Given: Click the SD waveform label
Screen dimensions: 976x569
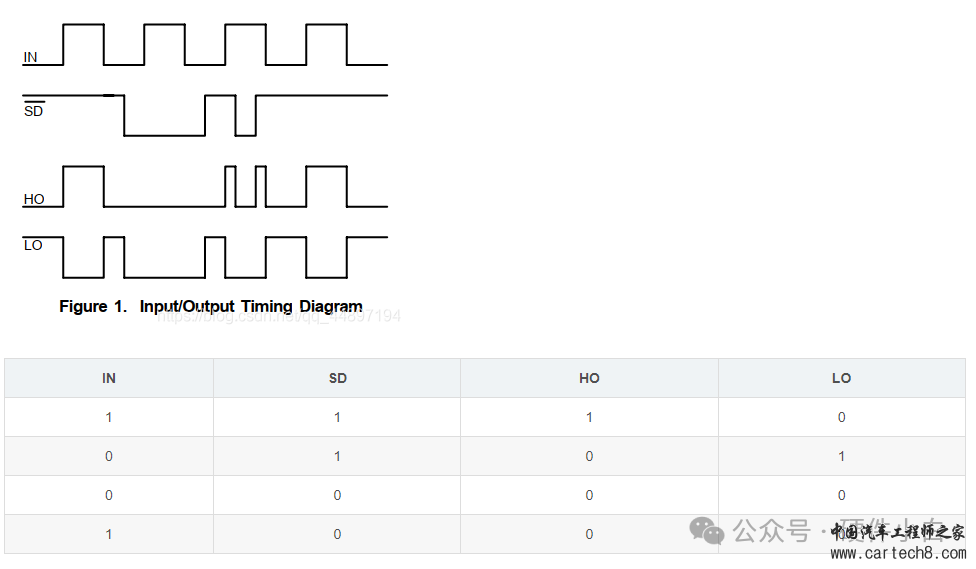Looking at the screenshot, I should click(34, 111).
